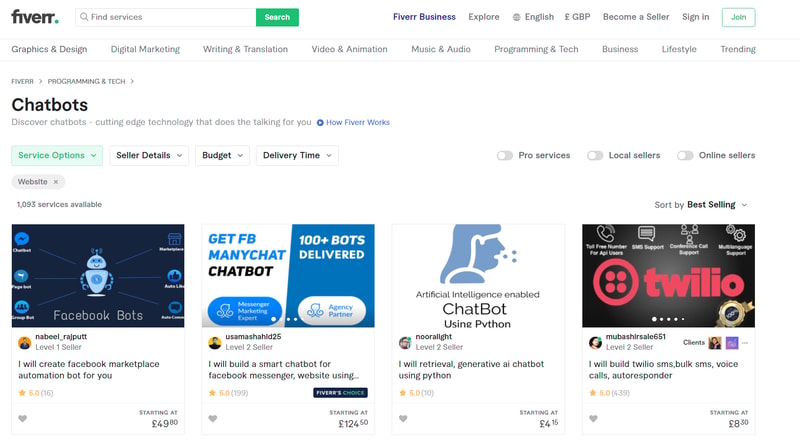Open Music & Audio category
800x447 pixels.
pyautogui.click(x=441, y=49)
